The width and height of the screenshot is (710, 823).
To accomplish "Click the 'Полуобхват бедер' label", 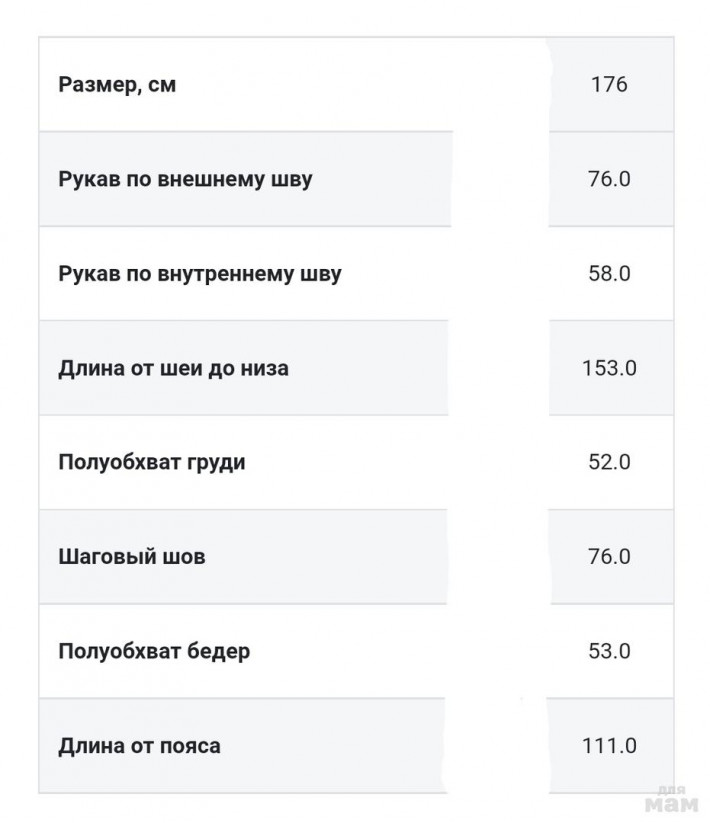I will tap(154, 652).
